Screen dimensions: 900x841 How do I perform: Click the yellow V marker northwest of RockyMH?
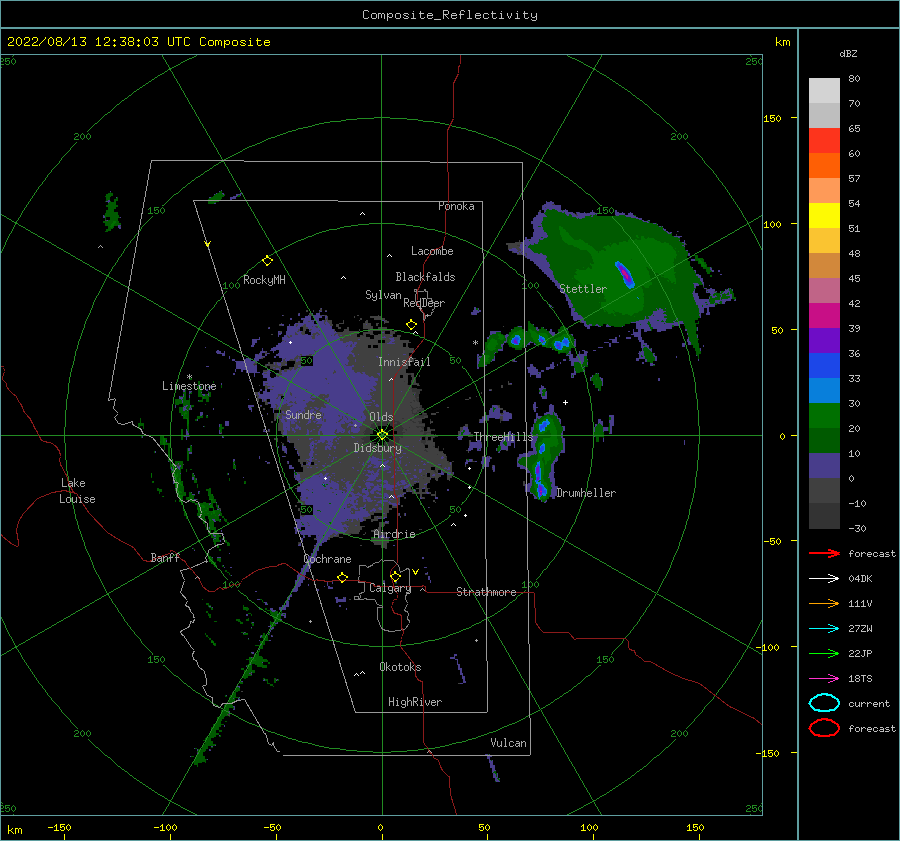[208, 244]
